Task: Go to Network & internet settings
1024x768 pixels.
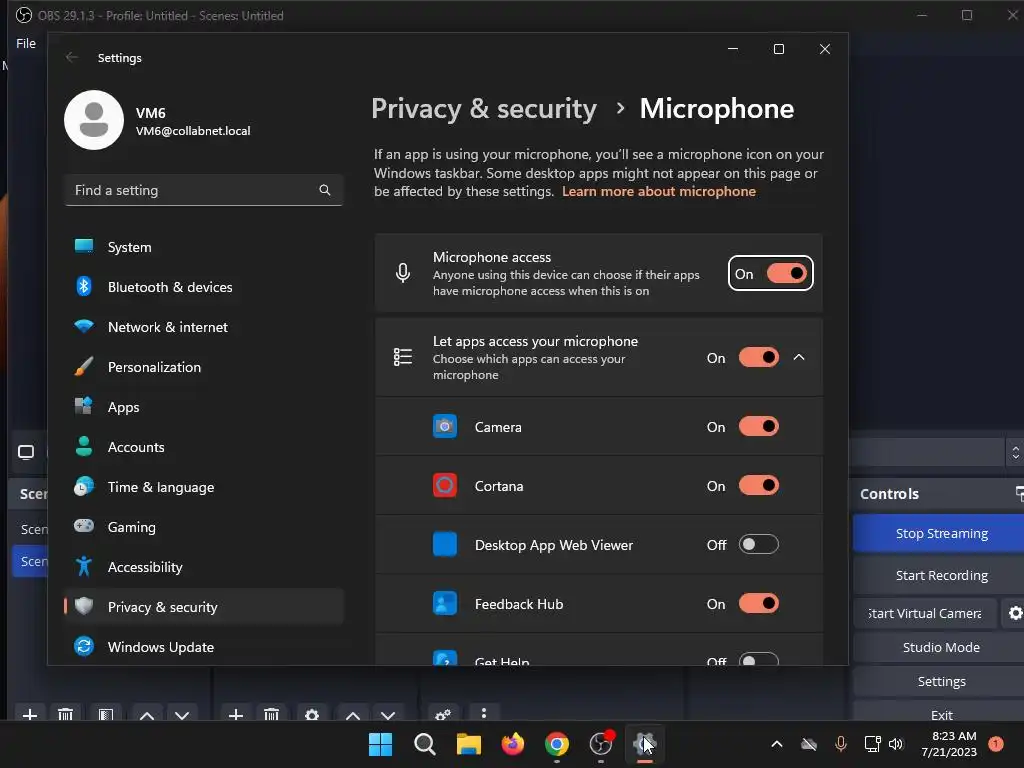Action: (x=204, y=327)
